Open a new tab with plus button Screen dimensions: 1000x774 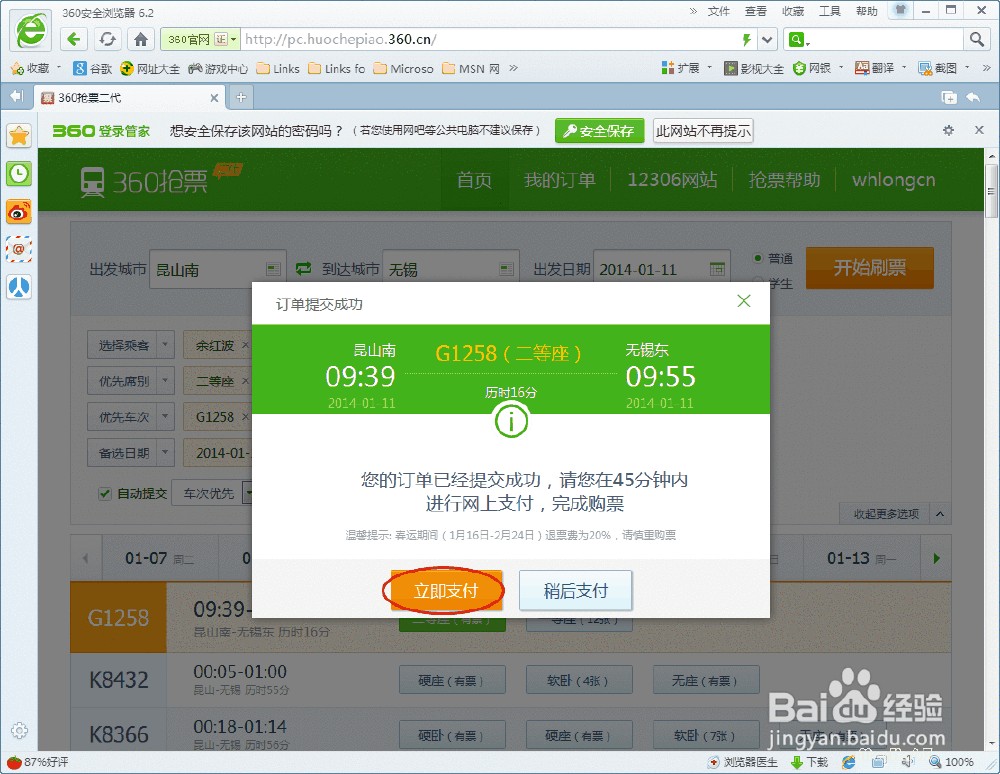click(241, 98)
